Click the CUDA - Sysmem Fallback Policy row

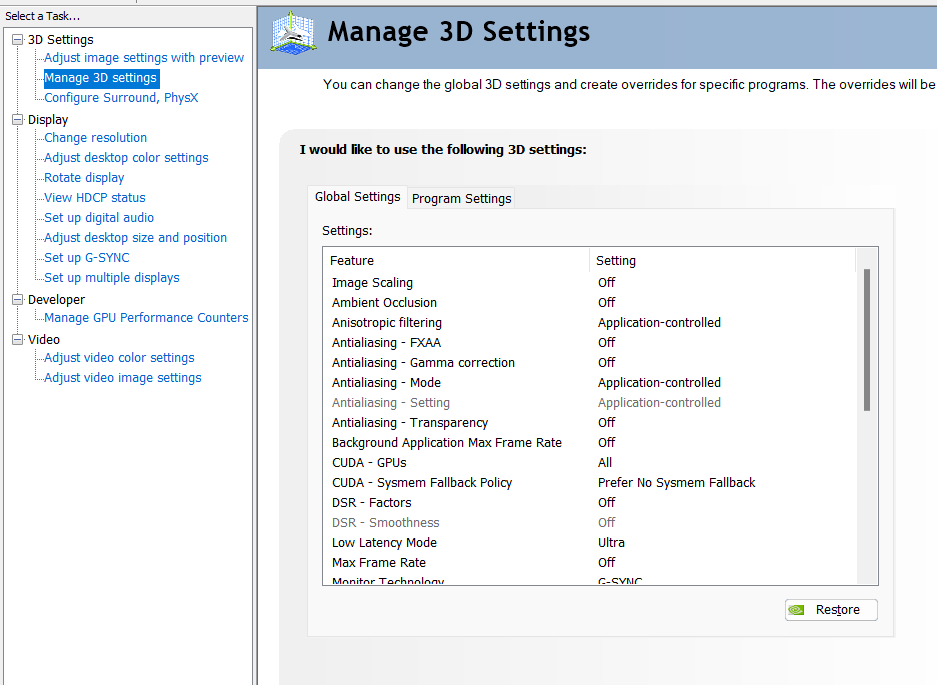421,483
